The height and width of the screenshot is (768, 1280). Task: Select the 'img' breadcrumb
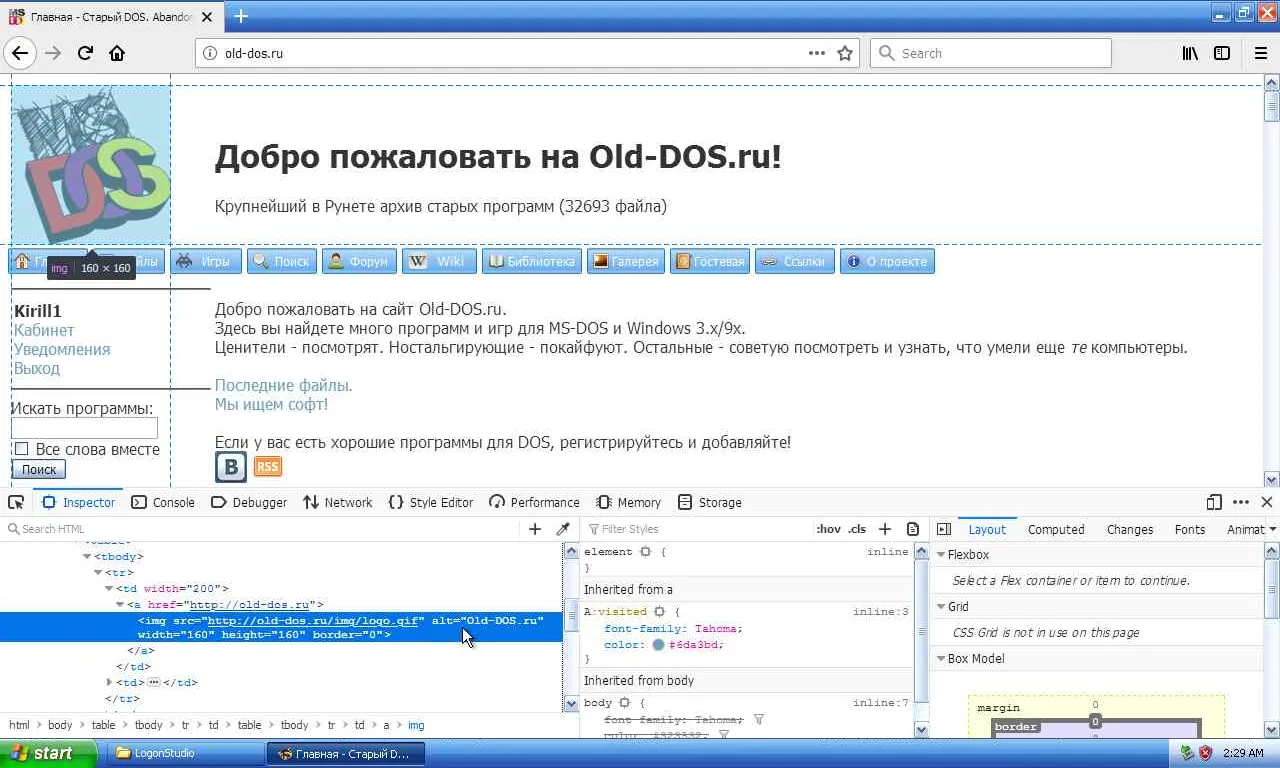coord(416,725)
